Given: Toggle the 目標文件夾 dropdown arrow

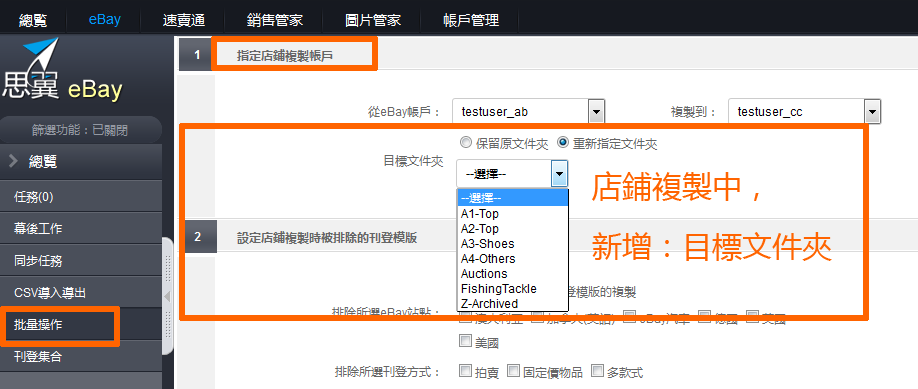Looking at the screenshot, I should pyautogui.click(x=560, y=174).
